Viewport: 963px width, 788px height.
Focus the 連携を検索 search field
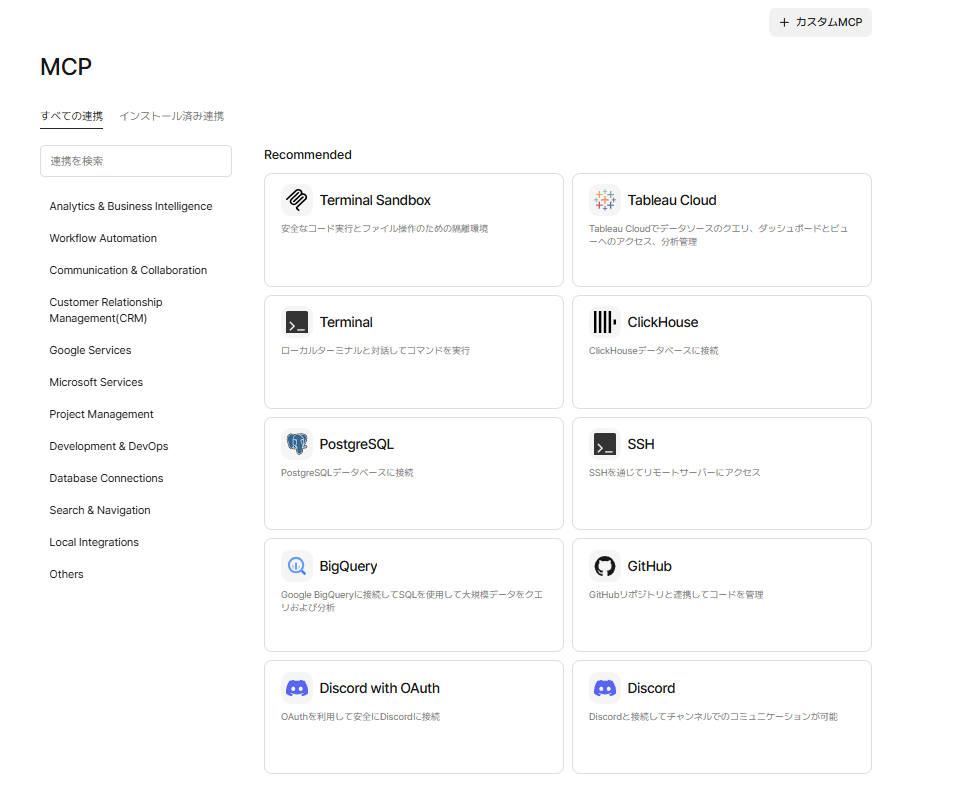136,161
